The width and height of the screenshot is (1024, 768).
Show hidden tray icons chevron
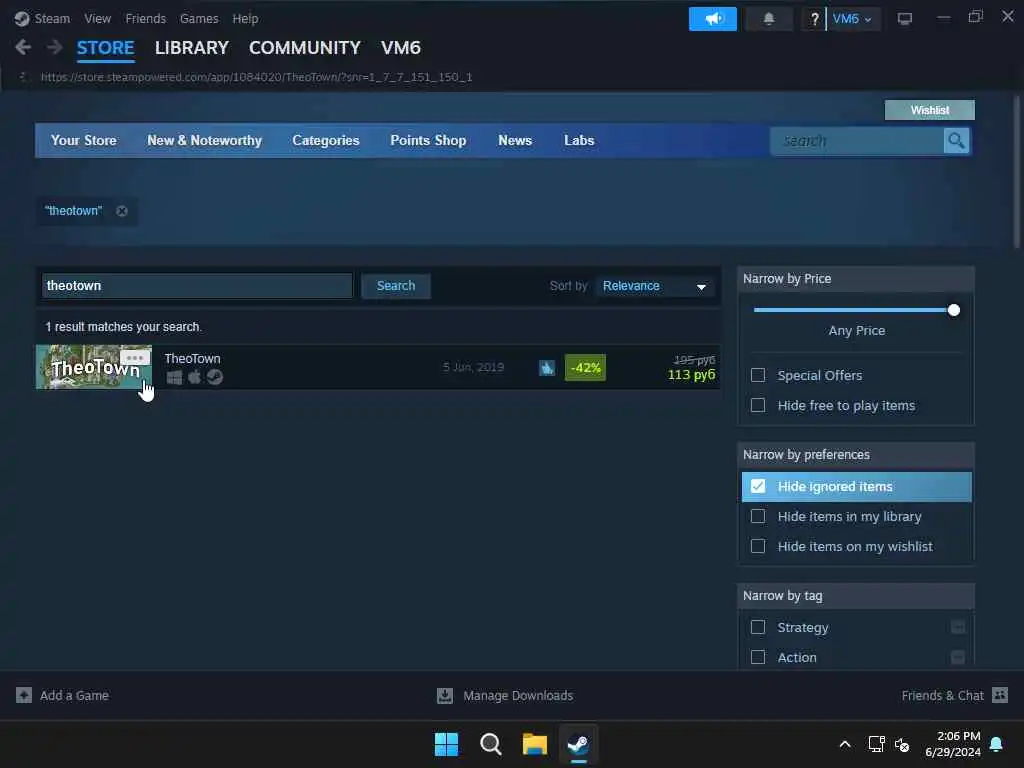[x=844, y=744]
